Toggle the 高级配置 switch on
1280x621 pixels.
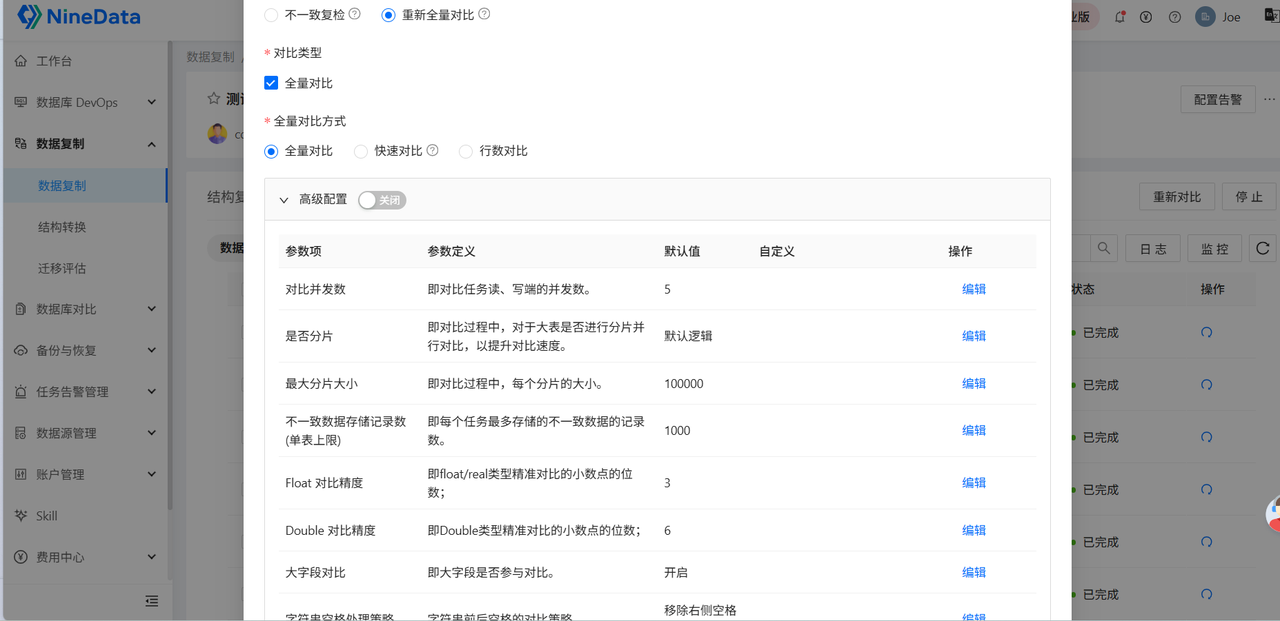(382, 200)
